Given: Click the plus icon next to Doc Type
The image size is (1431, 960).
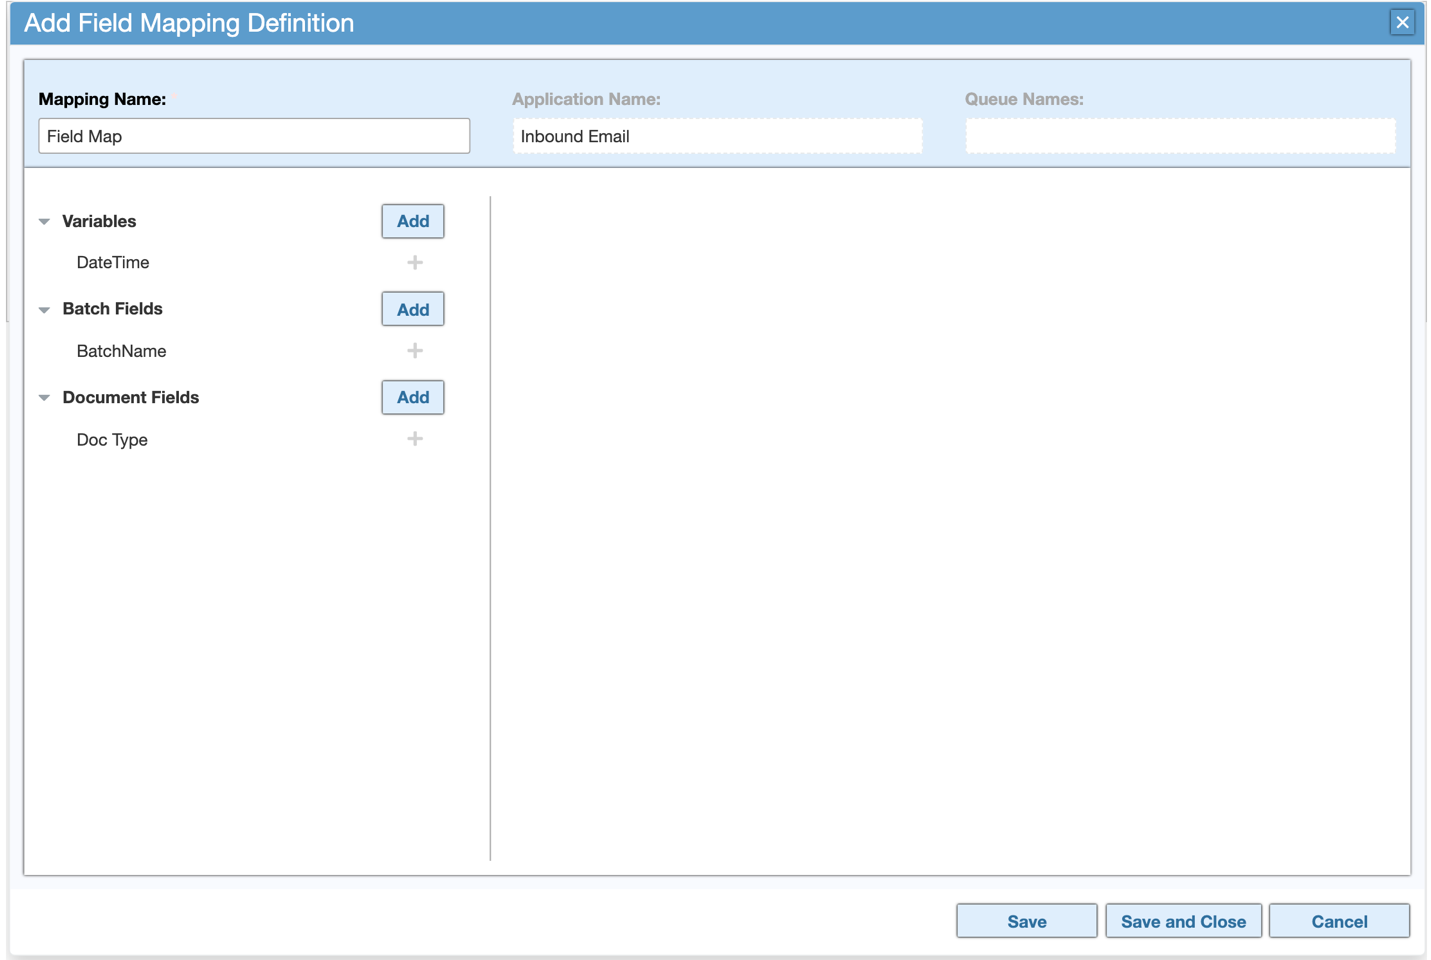Looking at the screenshot, I should click(415, 439).
